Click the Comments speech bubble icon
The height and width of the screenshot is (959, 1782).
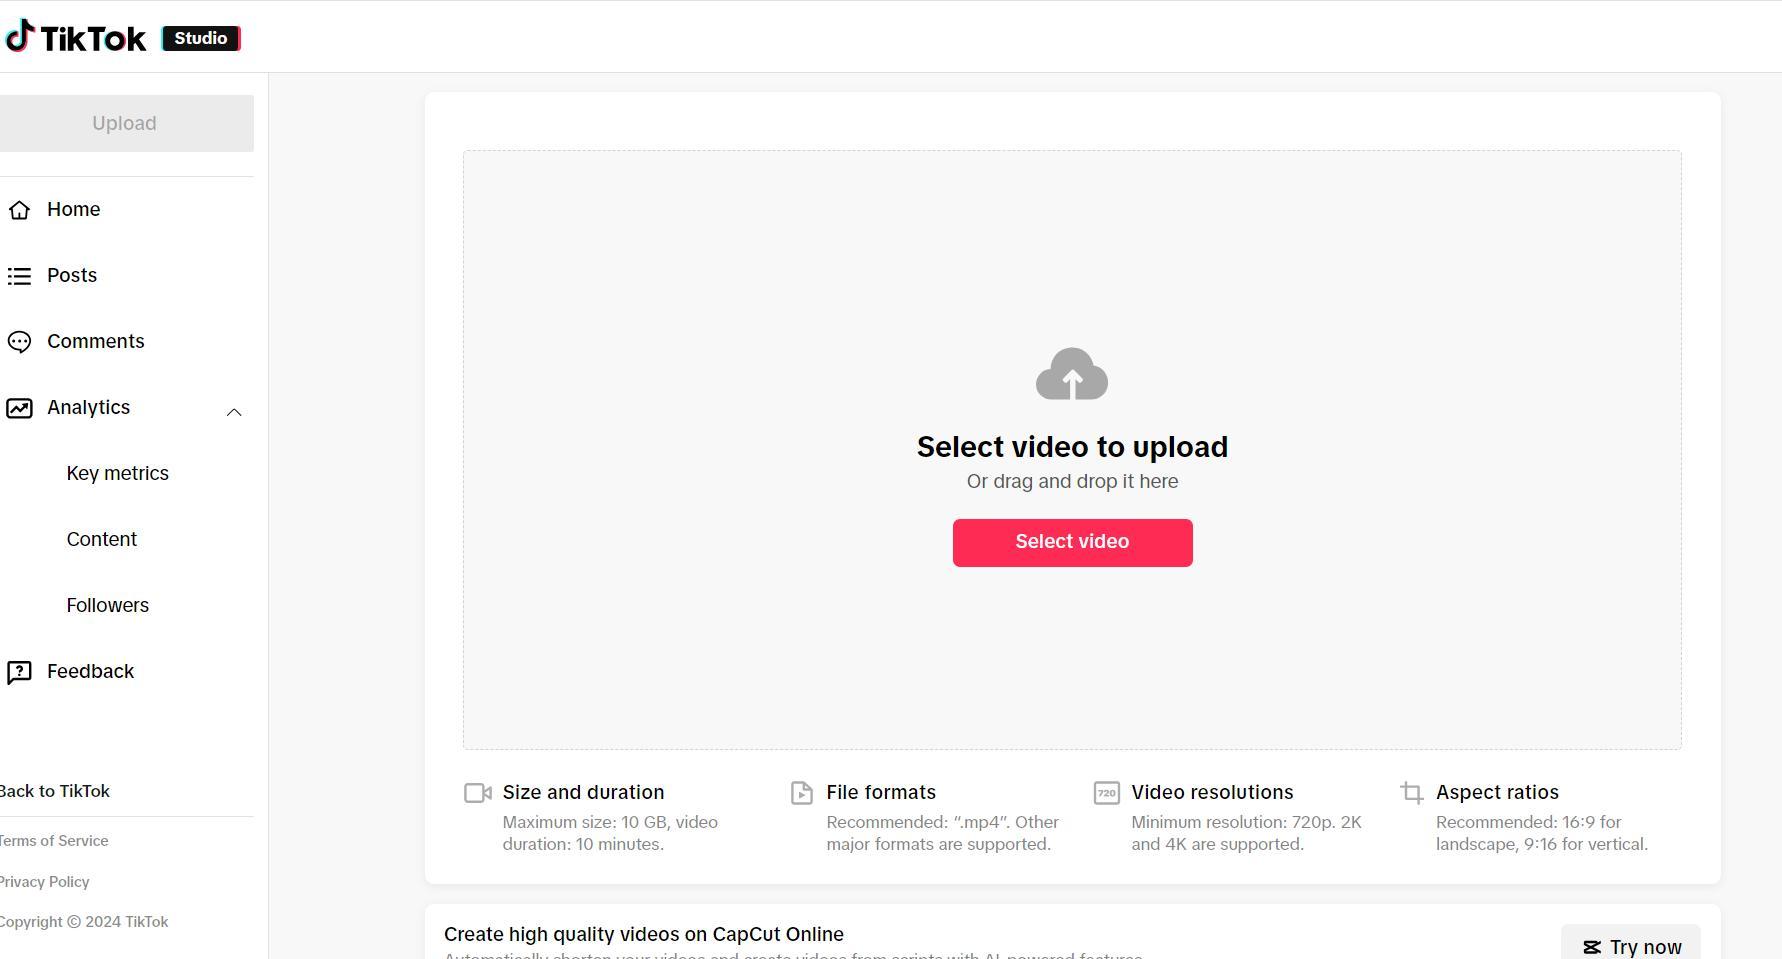pos(19,342)
